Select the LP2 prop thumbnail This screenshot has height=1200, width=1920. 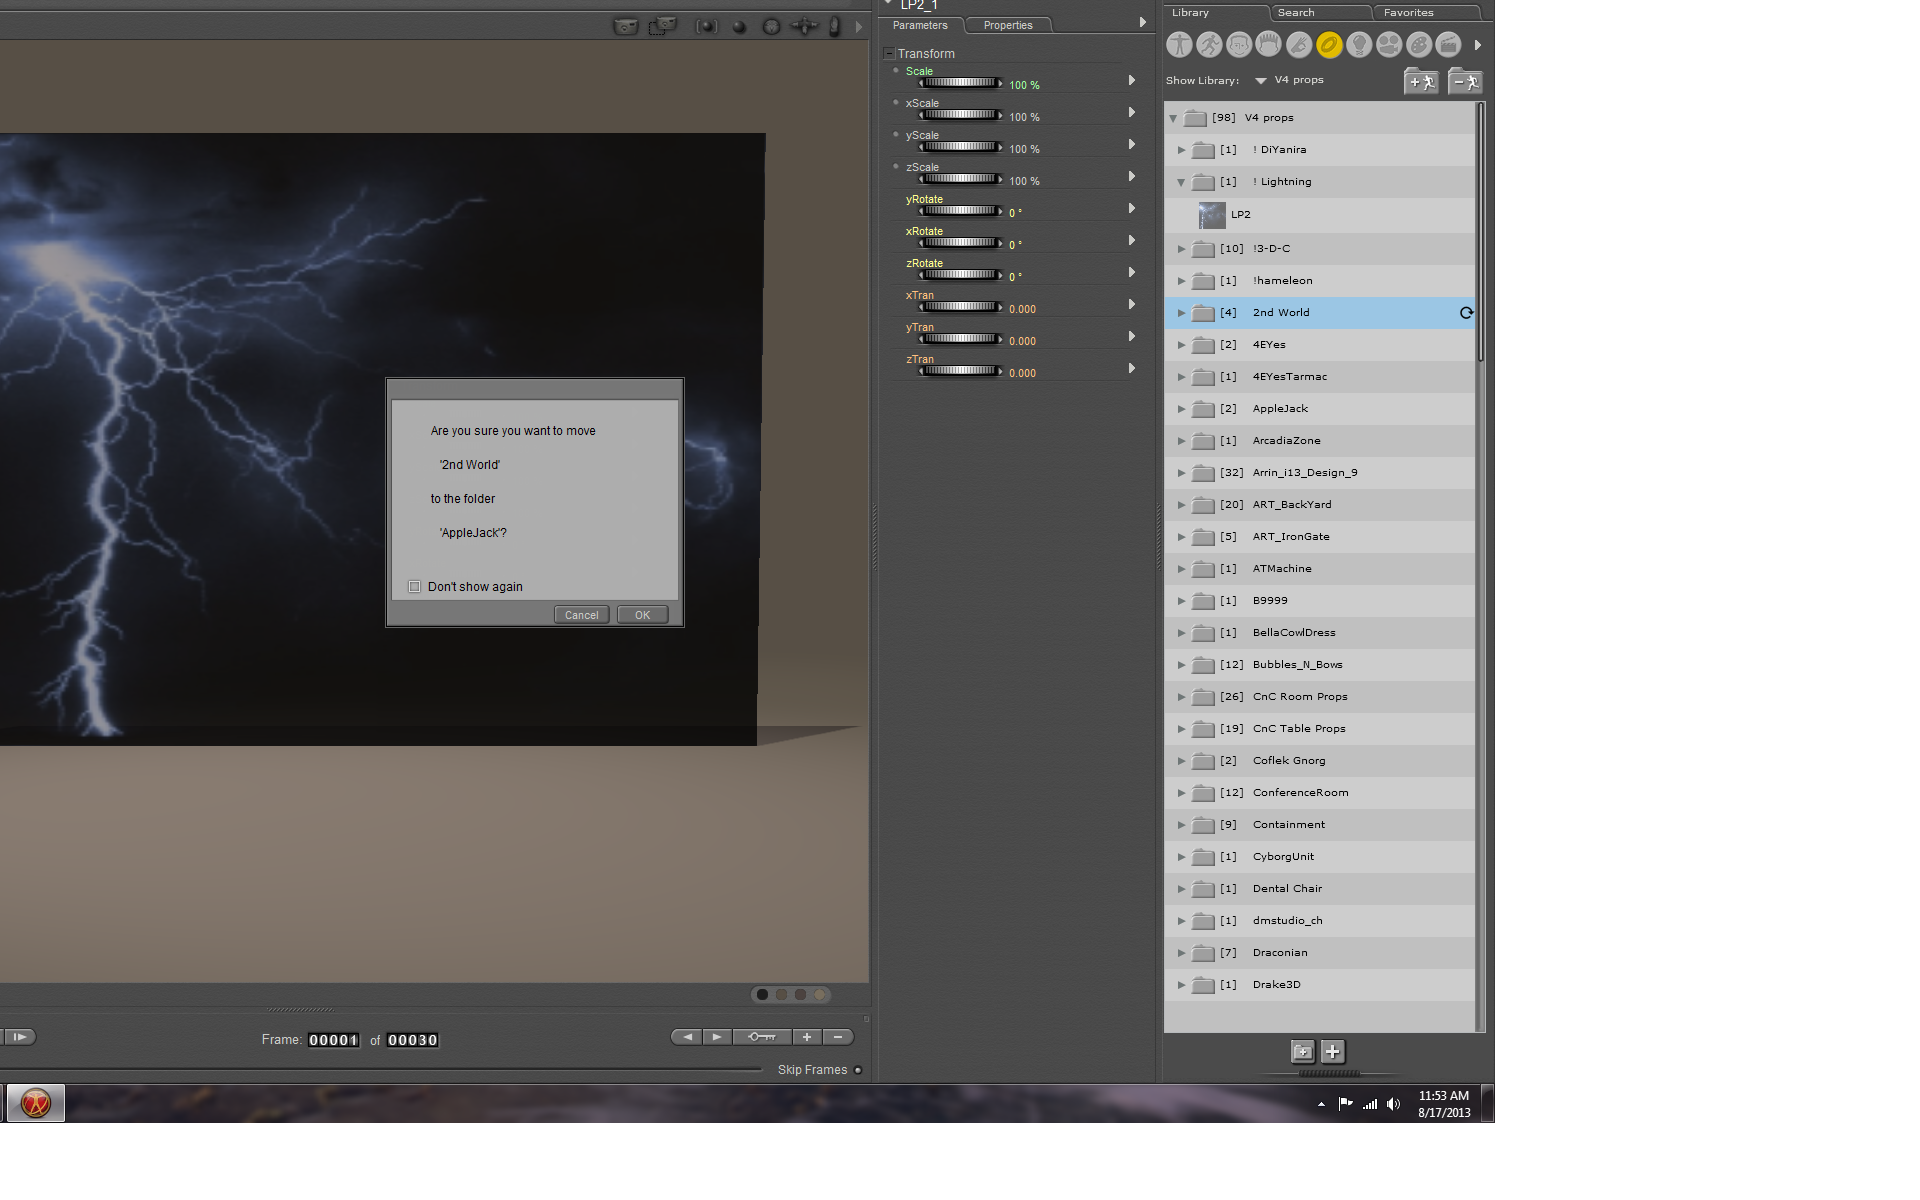1212,215
